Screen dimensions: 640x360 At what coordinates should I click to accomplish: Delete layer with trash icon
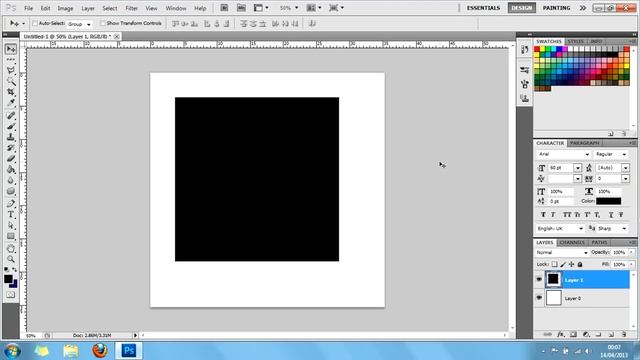click(624, 334)
